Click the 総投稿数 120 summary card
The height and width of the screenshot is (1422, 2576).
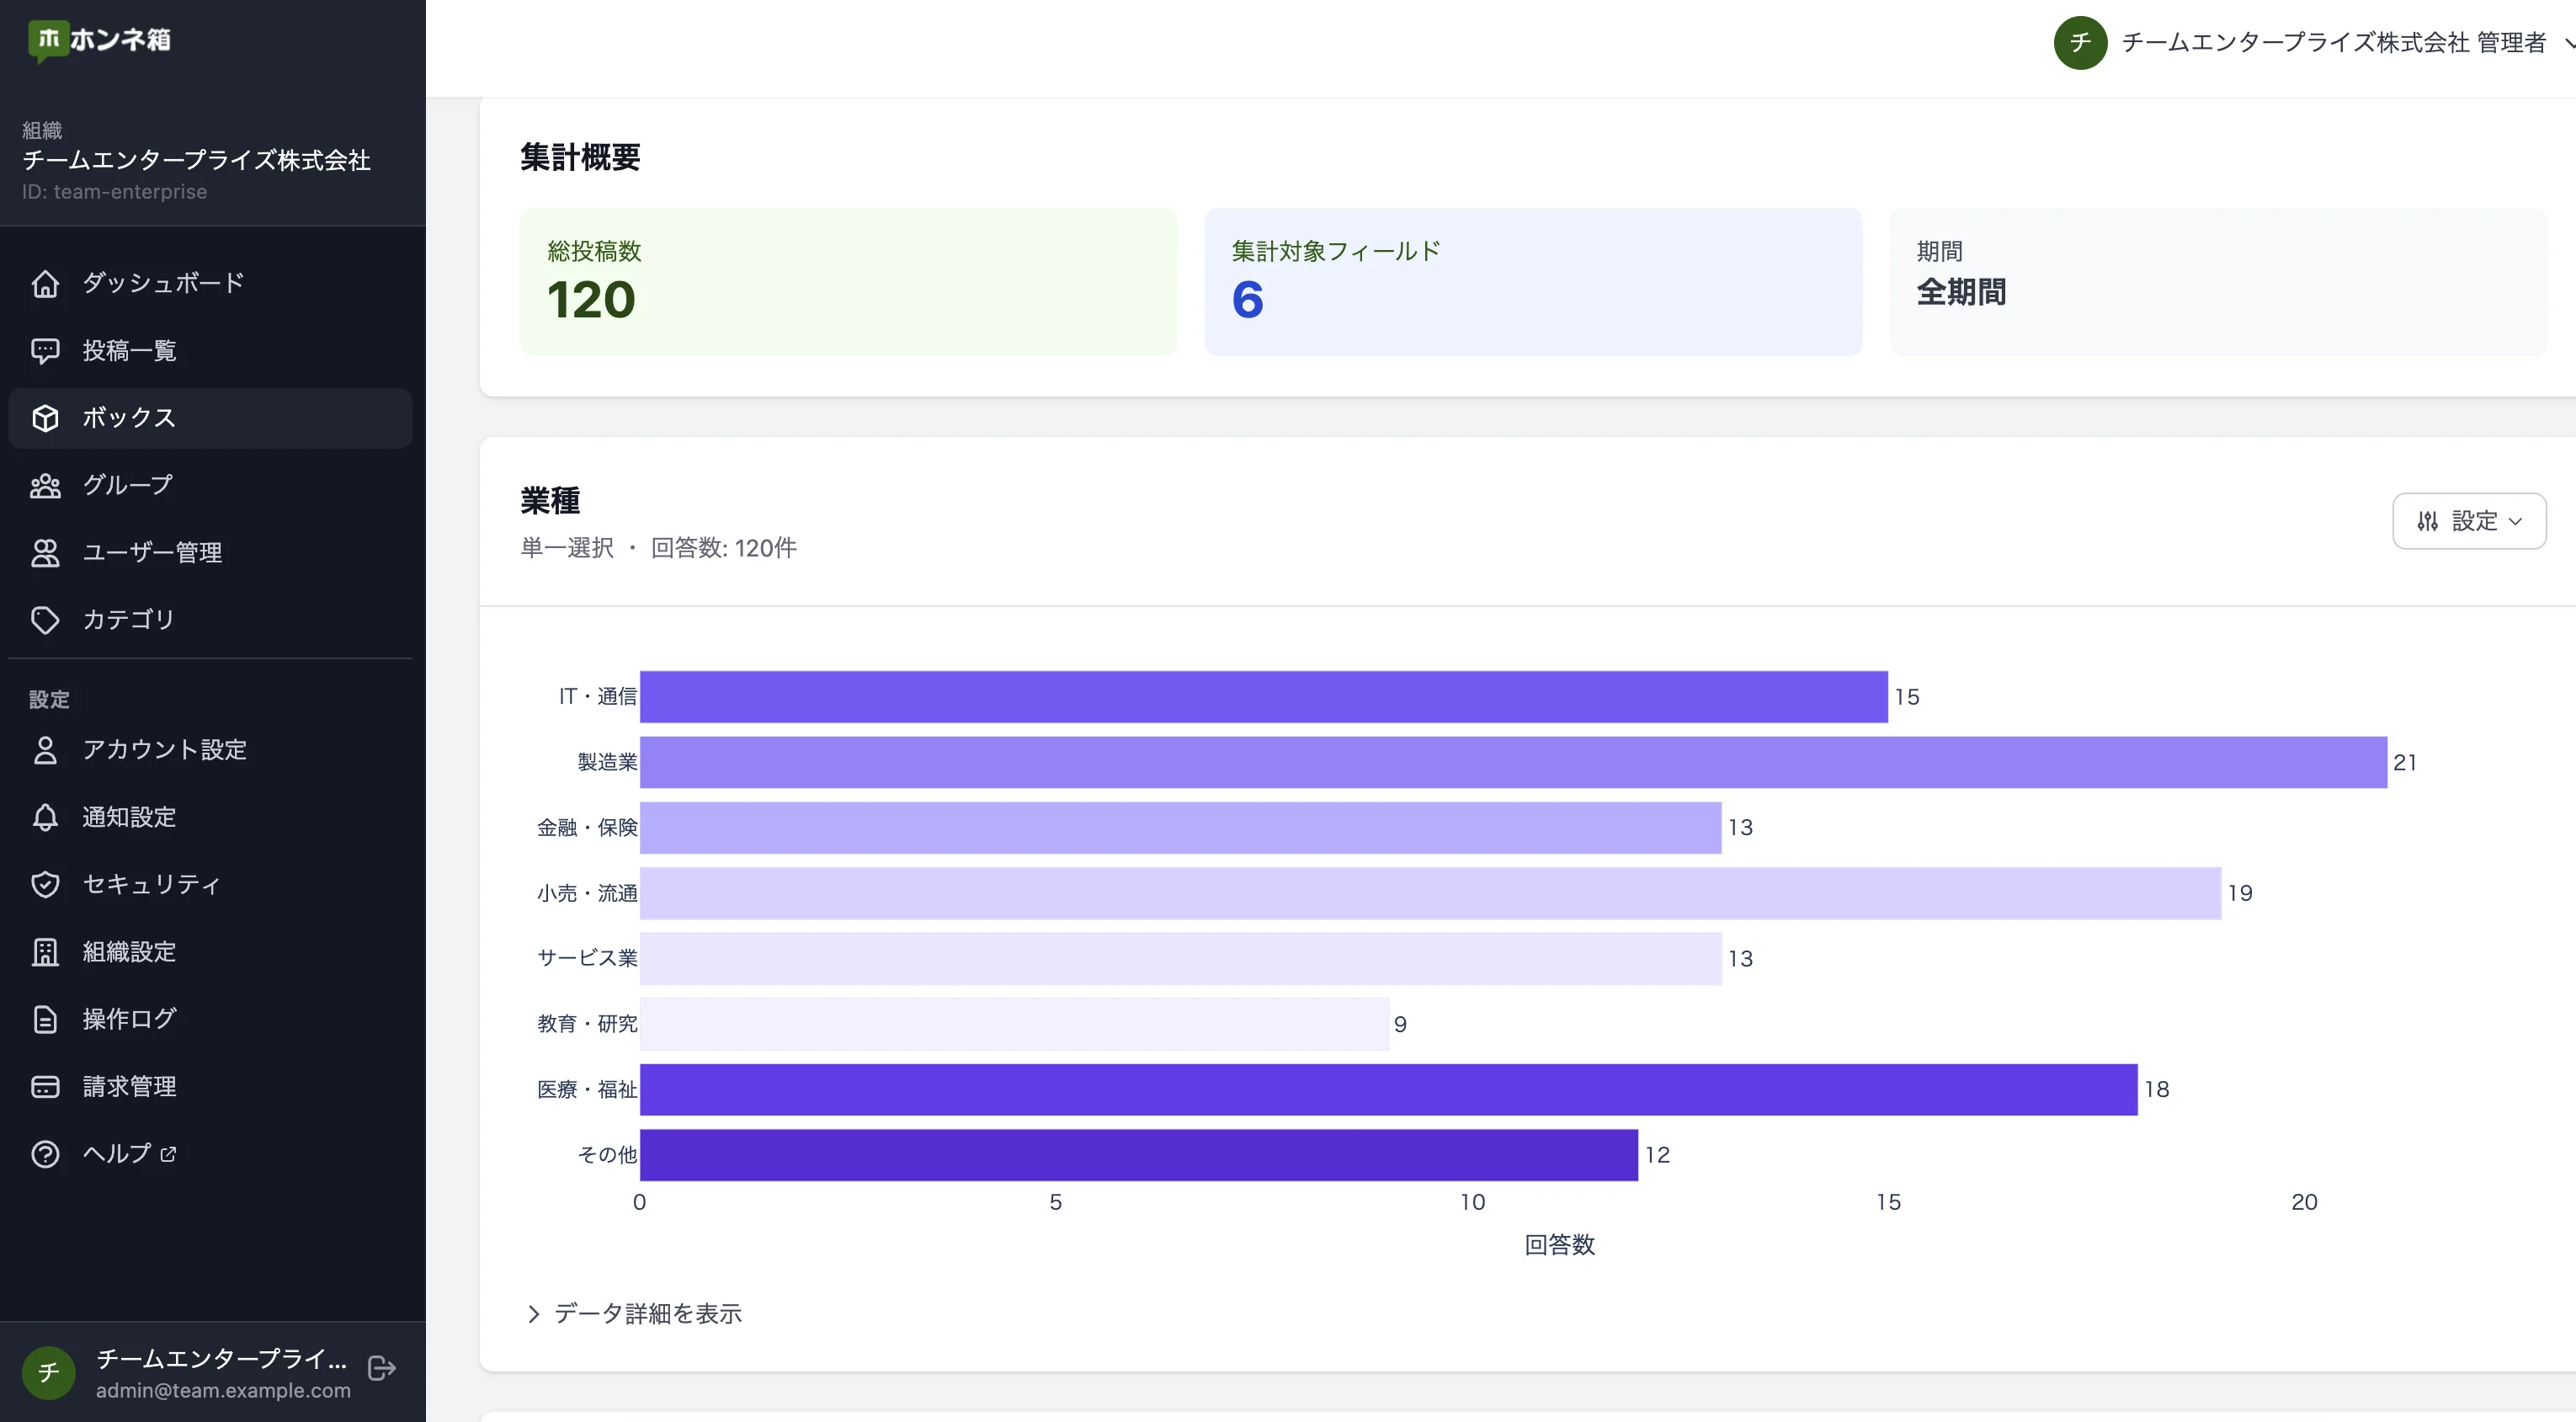tap(848, 281)
